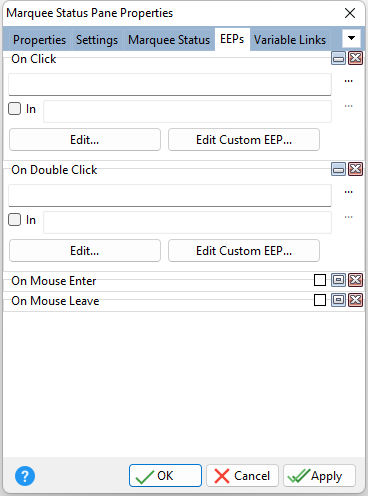This screenshot has width=368, height=496.
Task: Click the Apply button
Action: point(319,476)
